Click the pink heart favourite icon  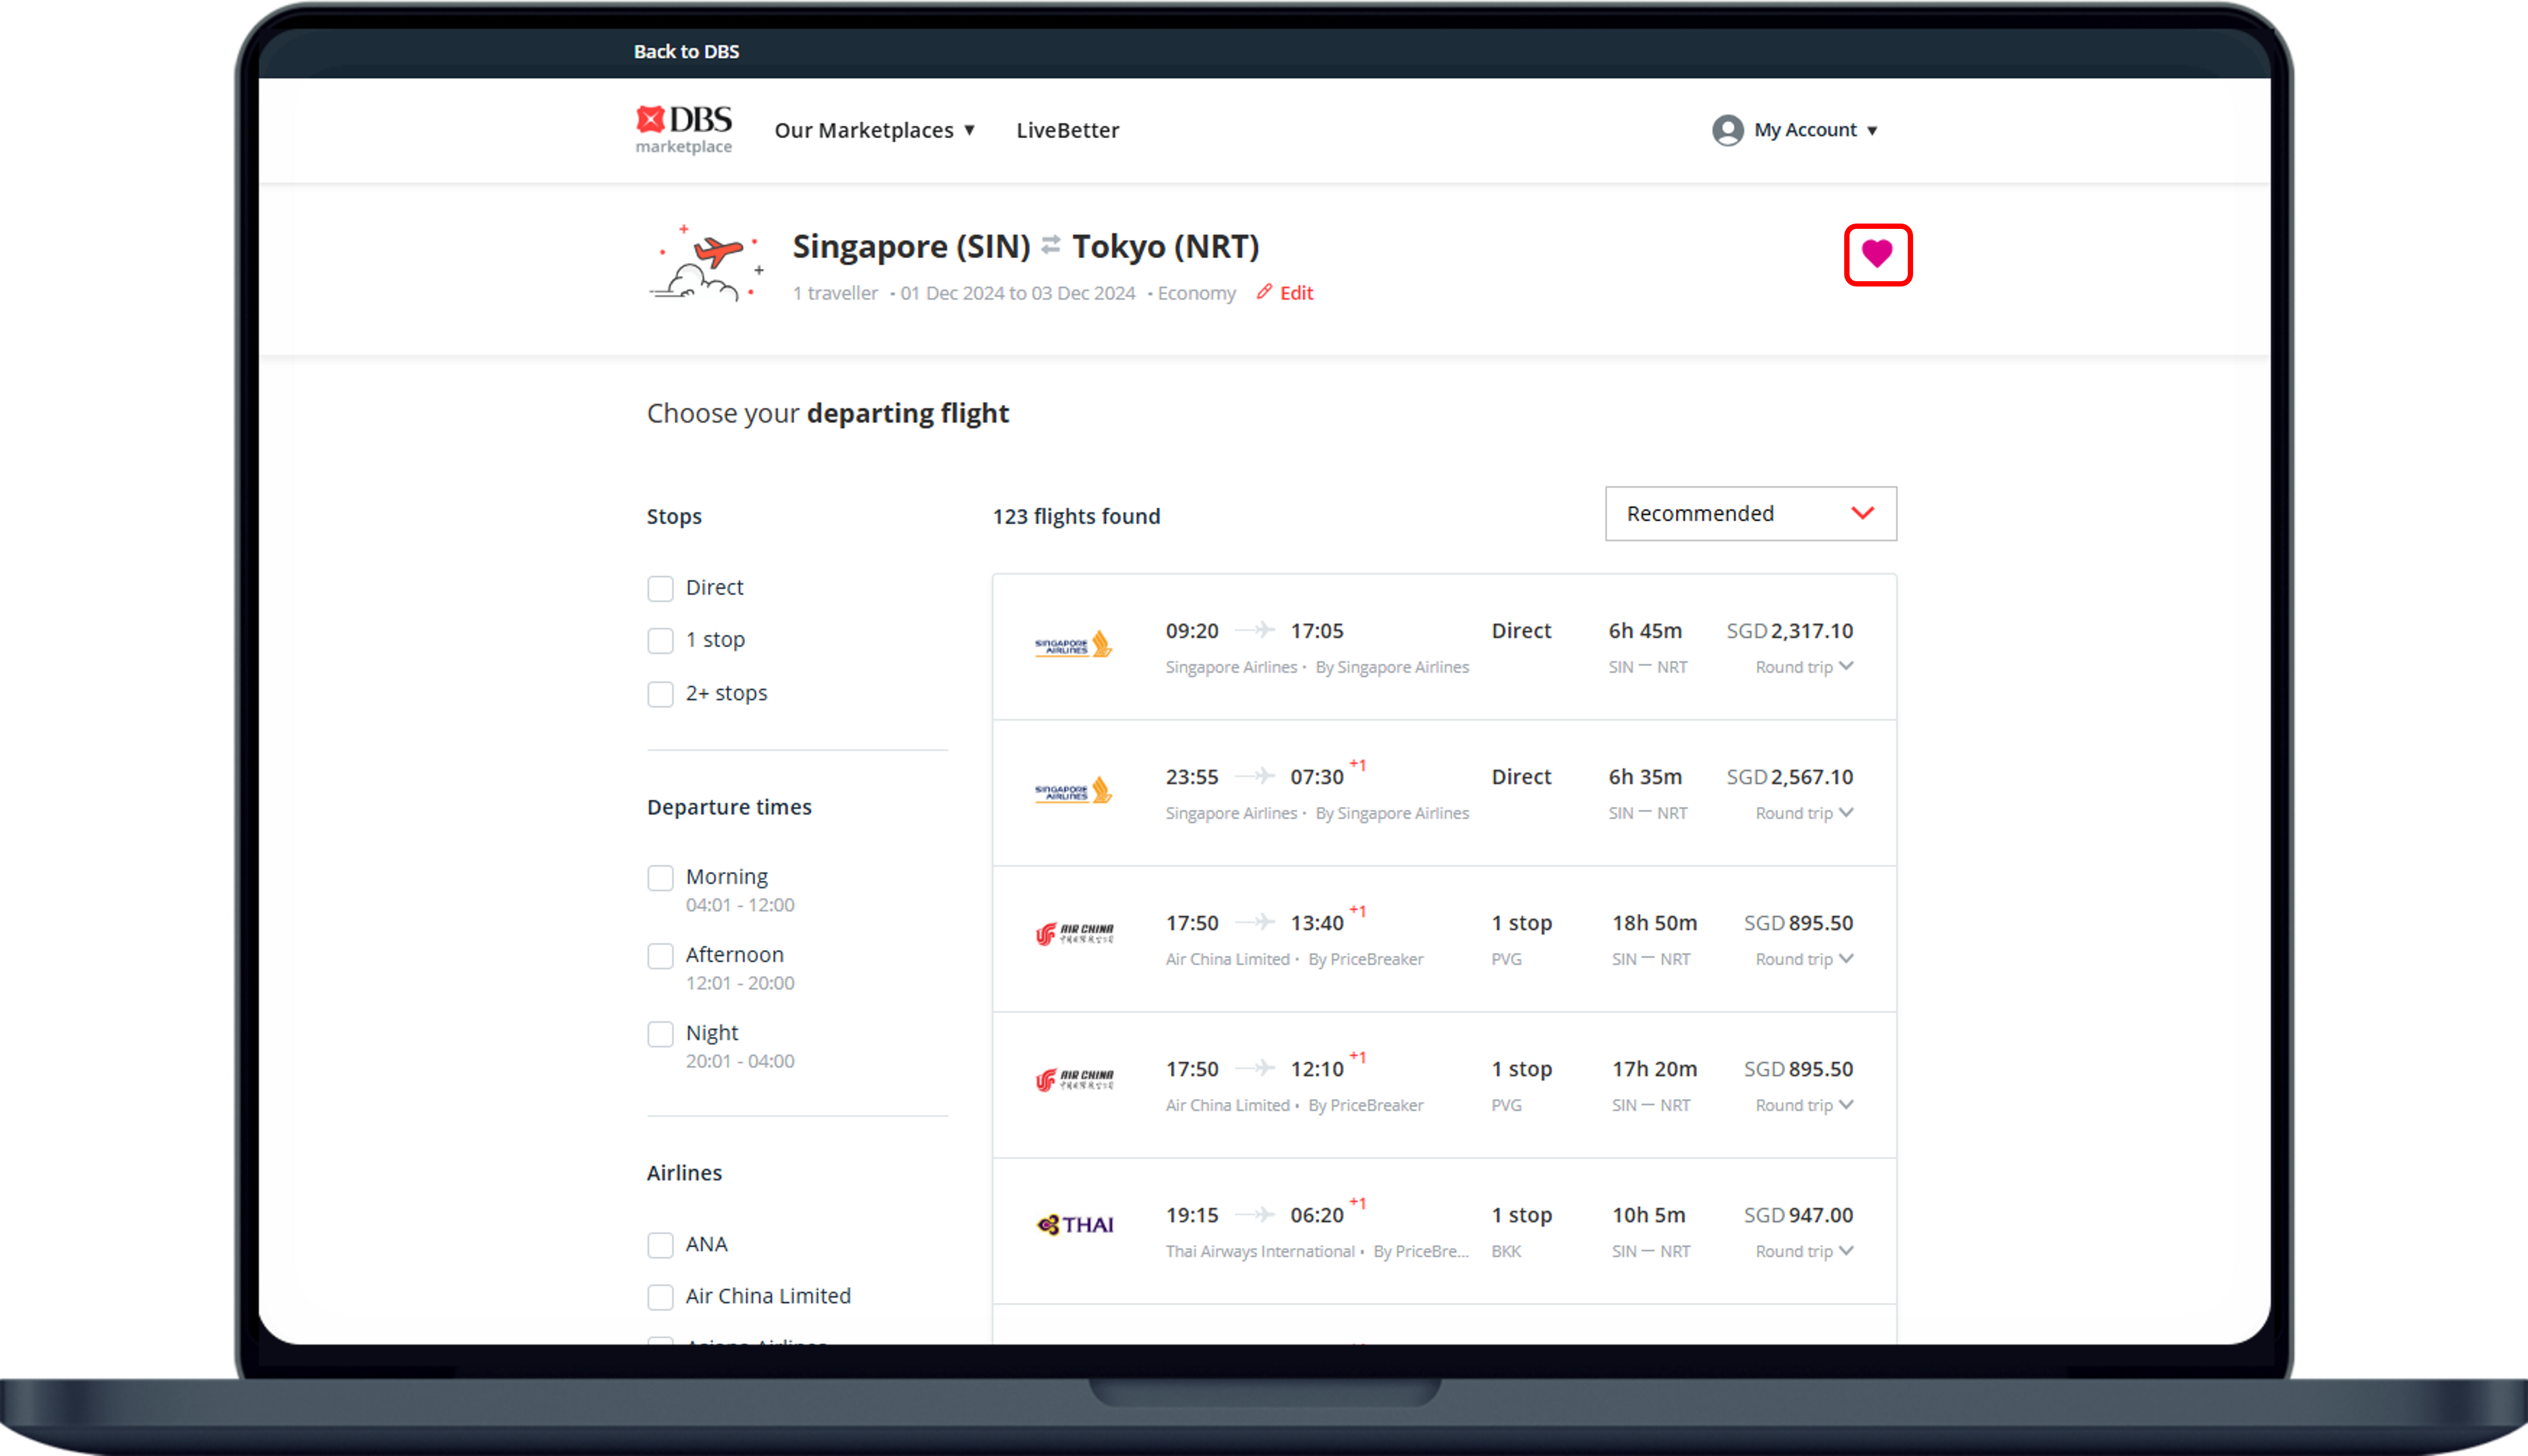tap(1877, 254)
